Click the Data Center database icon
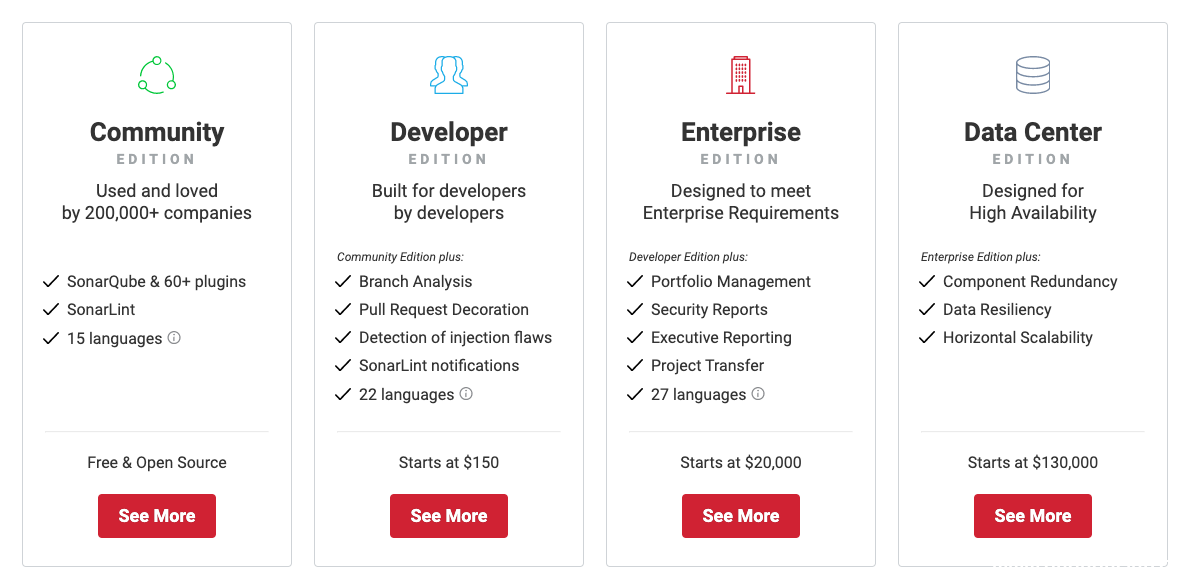Screen dimensions: 1191x585 [1032, 74]
